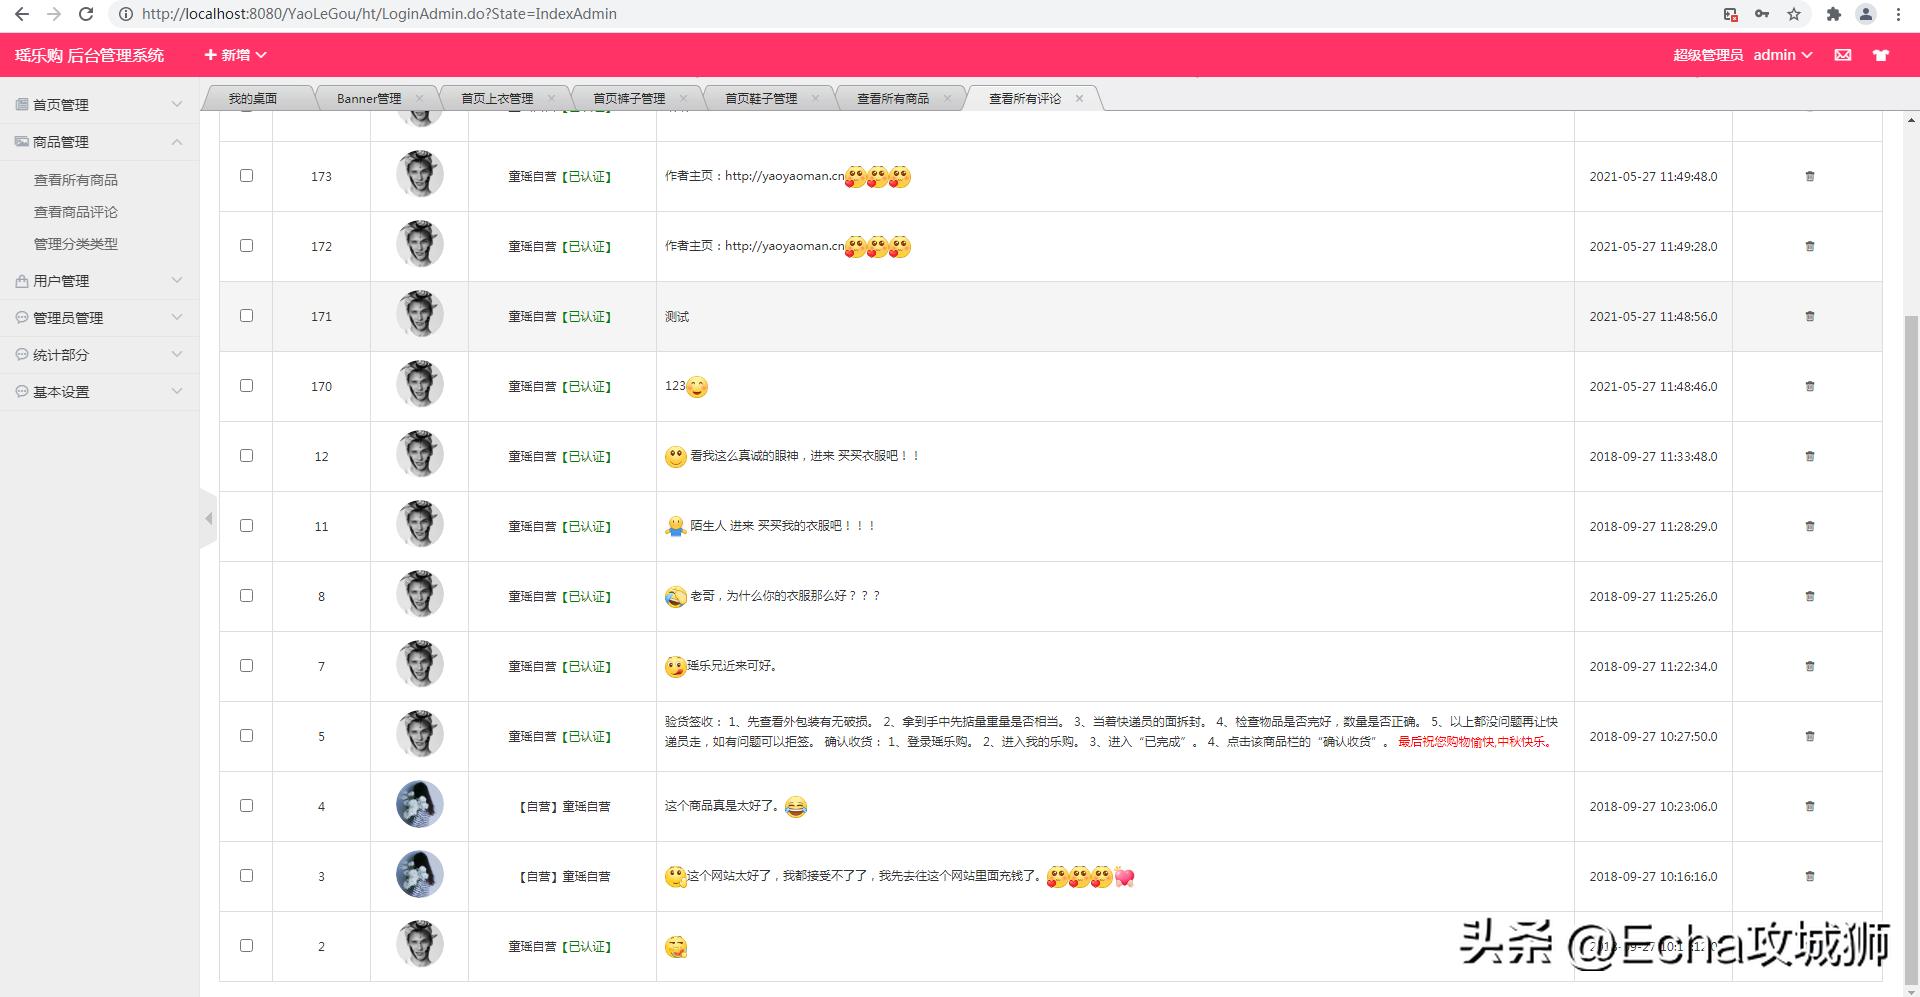Collapse the 商品管理 sidebar section
This screenshot has width=1920, height=997.
point(176,141)
